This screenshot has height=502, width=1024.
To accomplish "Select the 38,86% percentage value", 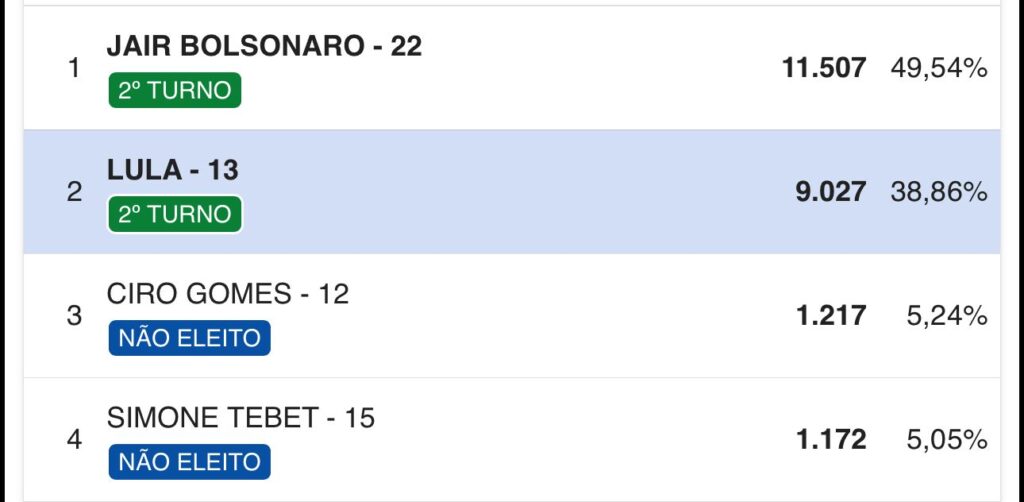I will tap(939, 192).
